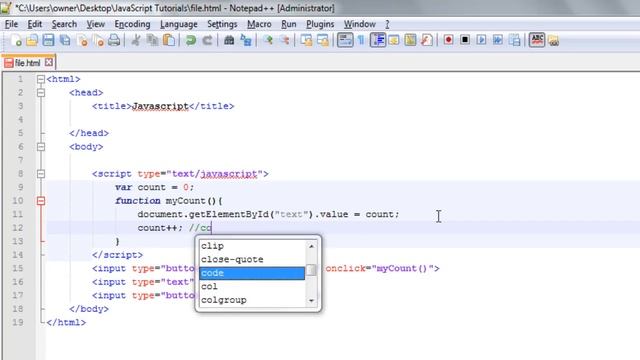Open the Search menu
640x360 pixels.
coord(64,24)
